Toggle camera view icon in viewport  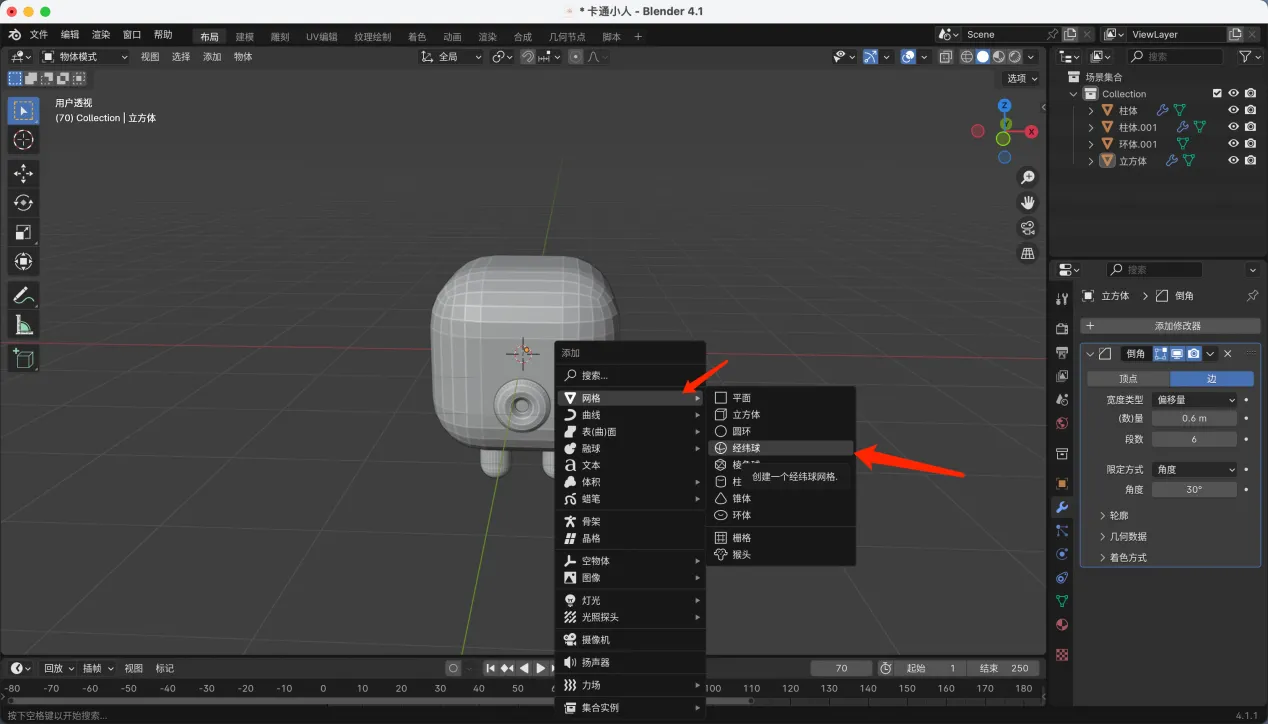tap(1027, 228)
